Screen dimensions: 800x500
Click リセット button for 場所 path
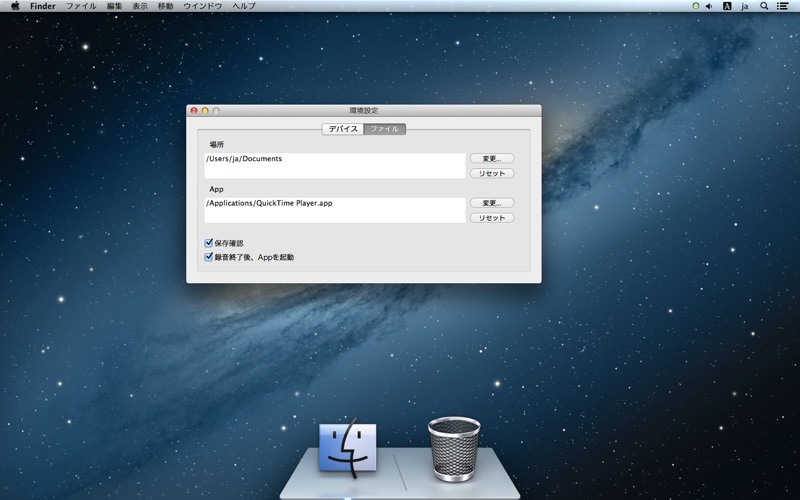(492, 173)
